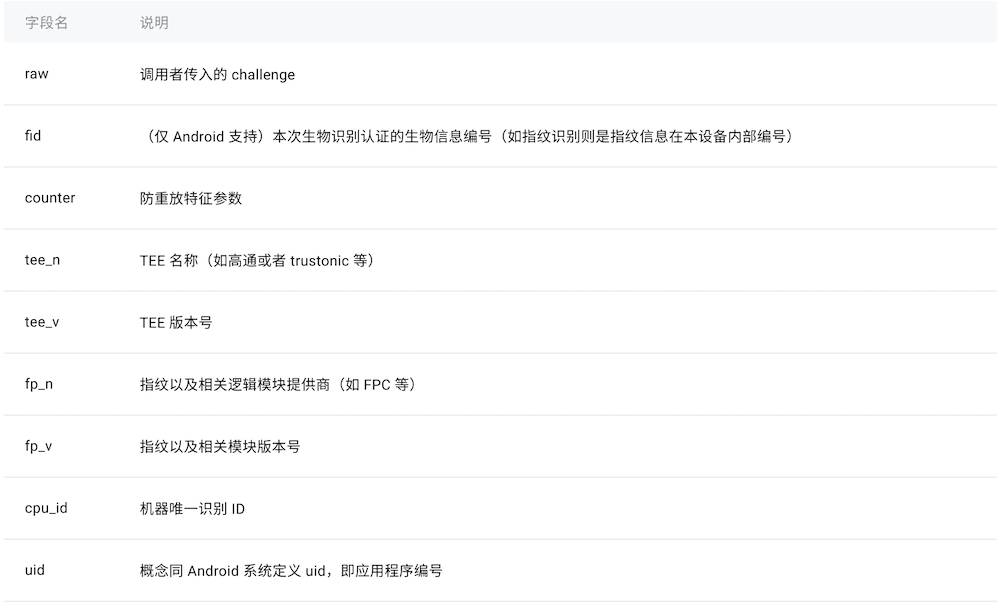The width and height of the screenshot is (1000, 608).
Task: Click the 调用者传入的 challenge description
Action: click(x=217, y=74)
